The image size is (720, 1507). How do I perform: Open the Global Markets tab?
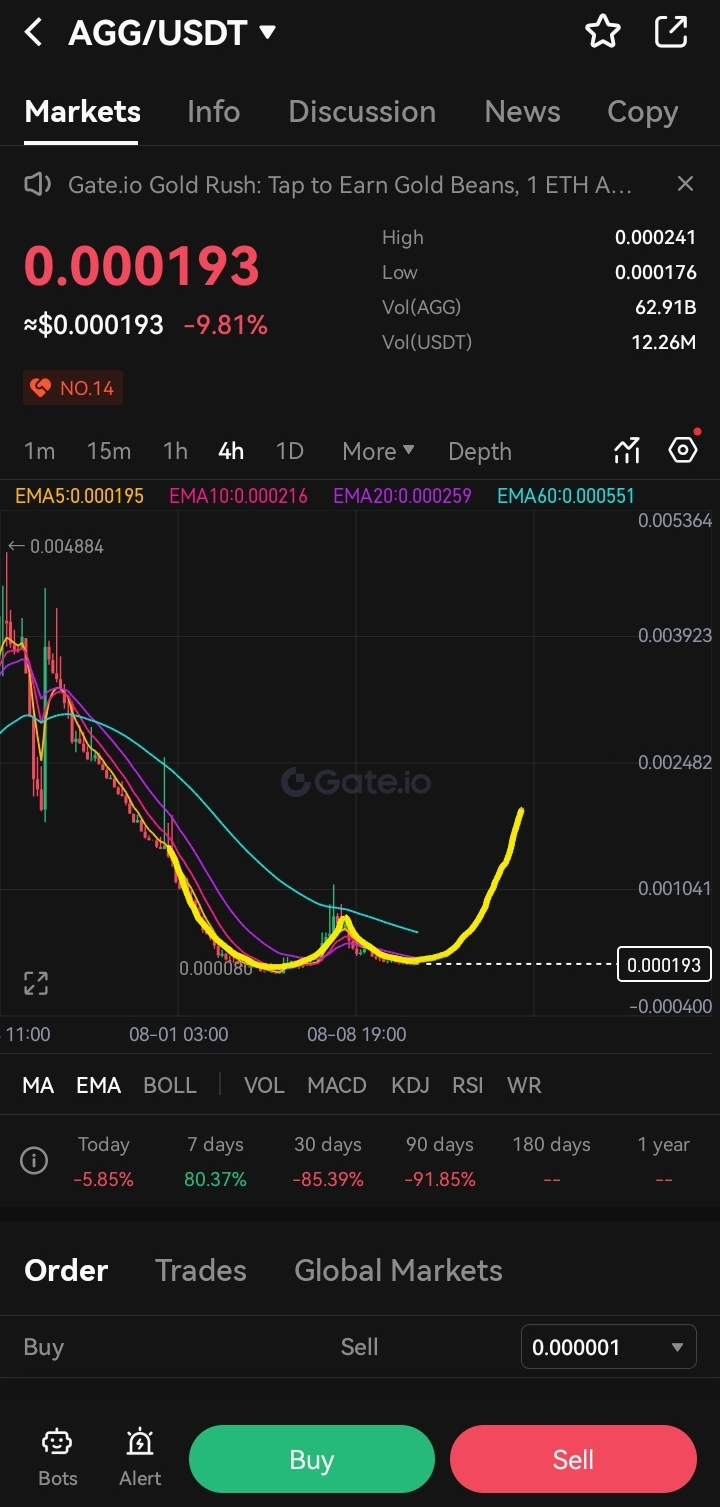point(398,1270)
